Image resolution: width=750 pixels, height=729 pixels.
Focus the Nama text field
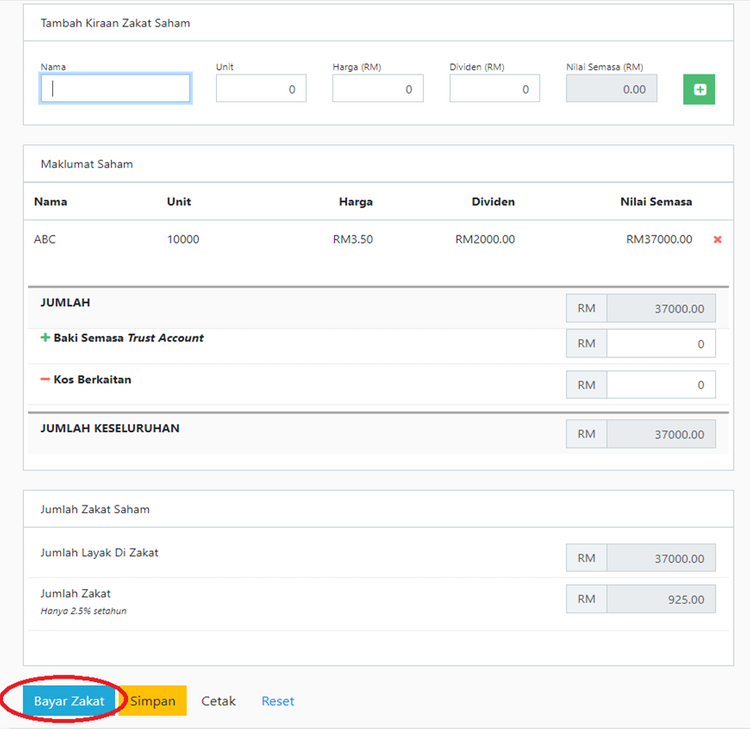tap(115, 89)
